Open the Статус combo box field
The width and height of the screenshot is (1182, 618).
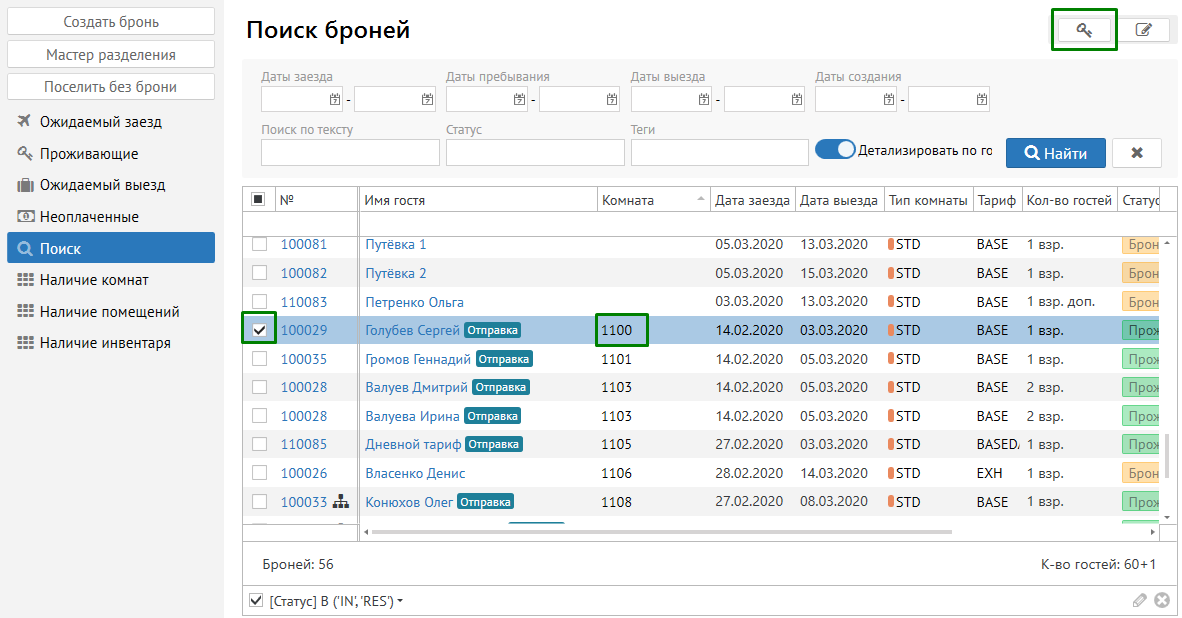point(535,153)
